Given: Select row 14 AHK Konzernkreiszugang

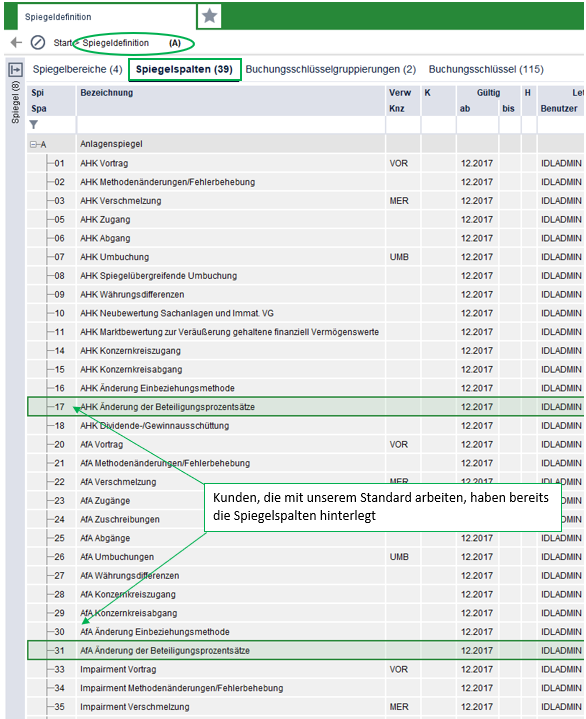Looking at the screenshot, I should pyautogui.click(x=305, y=351).
